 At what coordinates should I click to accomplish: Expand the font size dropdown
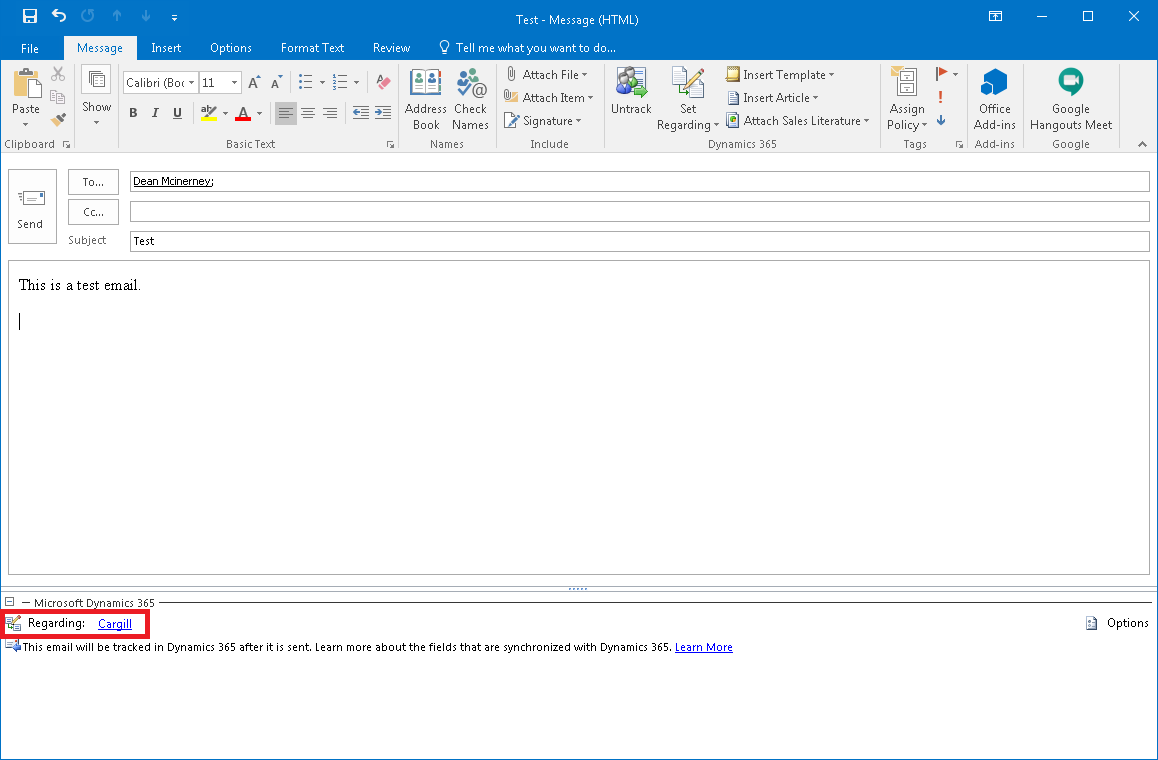click(x=235, y=83)
